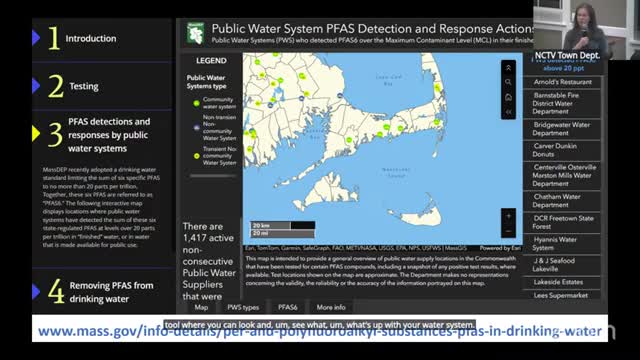Image resolution: width=640 pixels, height=360 pixels.
Task: Click the legend horizontal scrollbar
Action: click(213, 176)
